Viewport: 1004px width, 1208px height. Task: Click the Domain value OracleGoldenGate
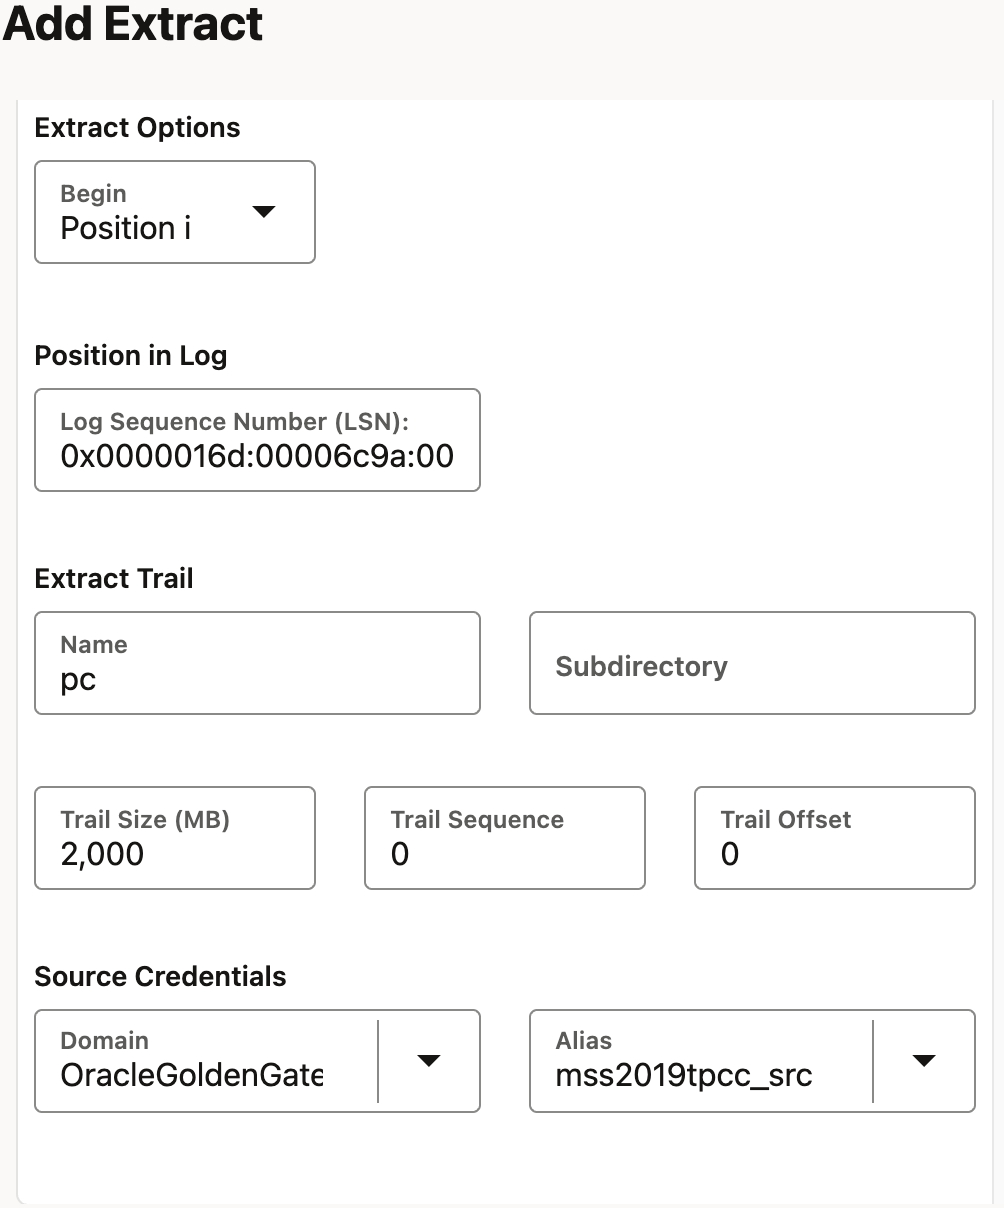pyautogui.click(x=192, y=1075)
